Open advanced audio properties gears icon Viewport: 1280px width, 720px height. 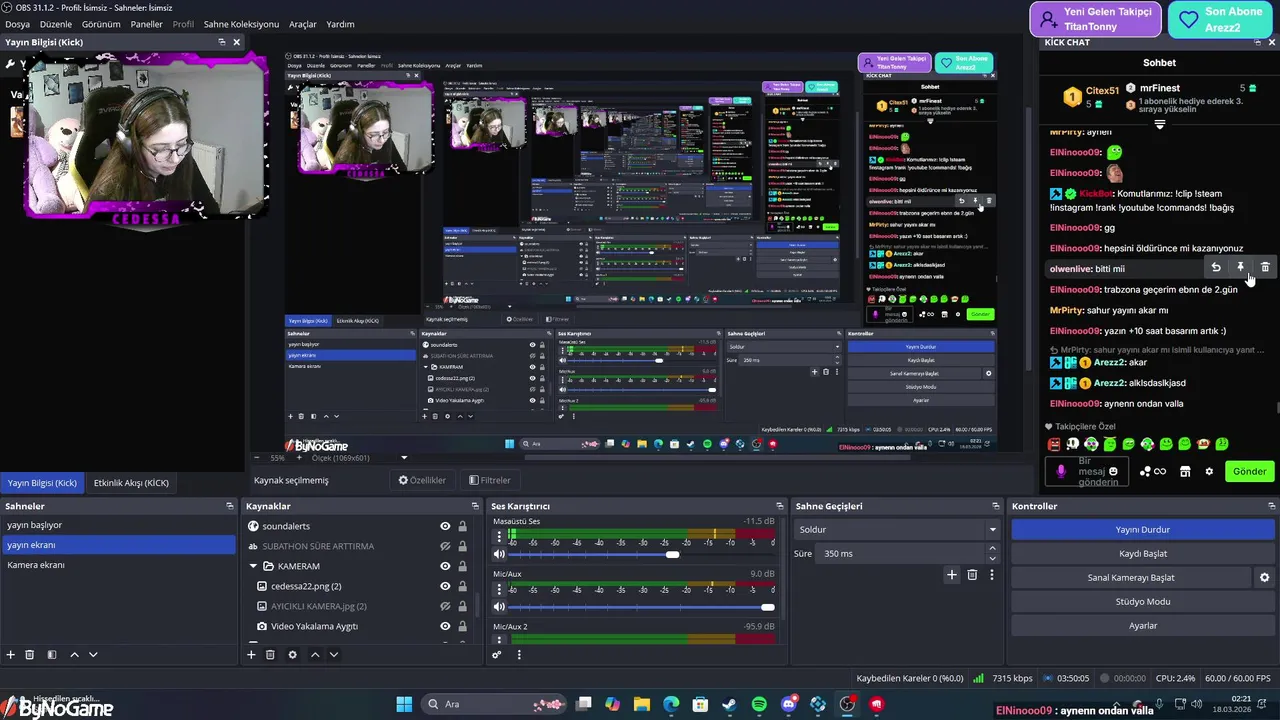tap(496, 654)
